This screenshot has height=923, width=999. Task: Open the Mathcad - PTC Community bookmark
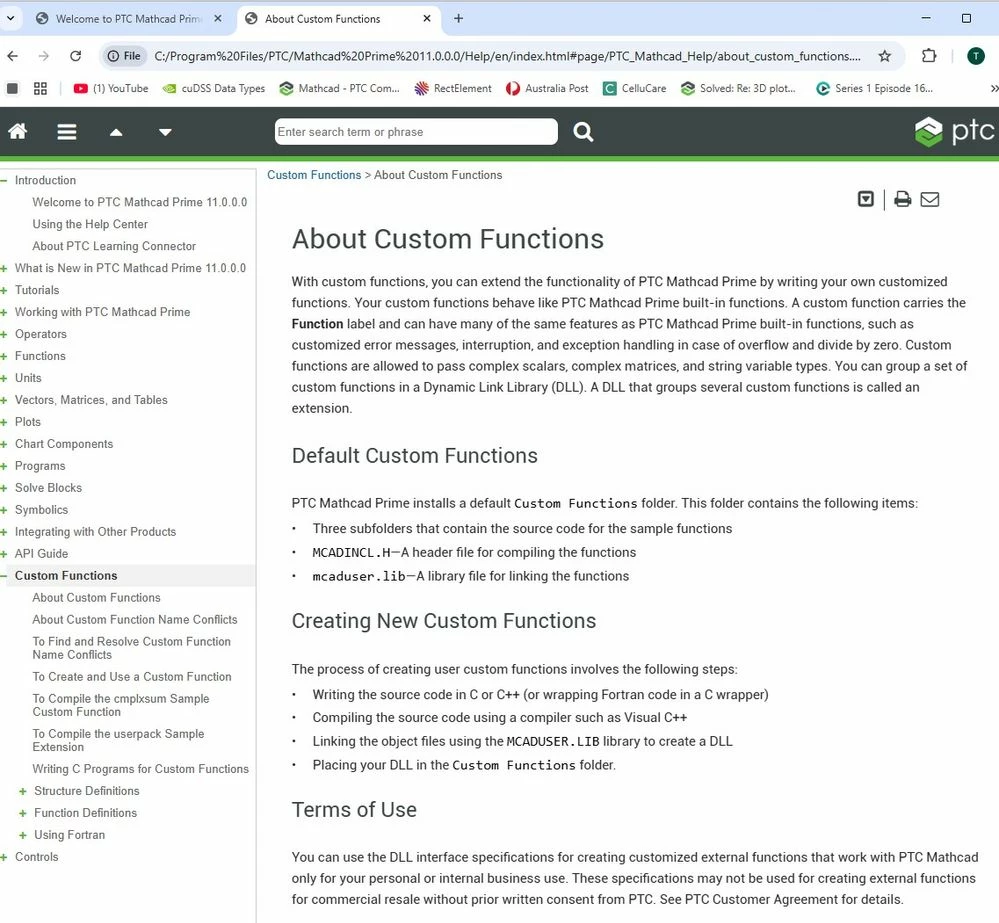340,89
